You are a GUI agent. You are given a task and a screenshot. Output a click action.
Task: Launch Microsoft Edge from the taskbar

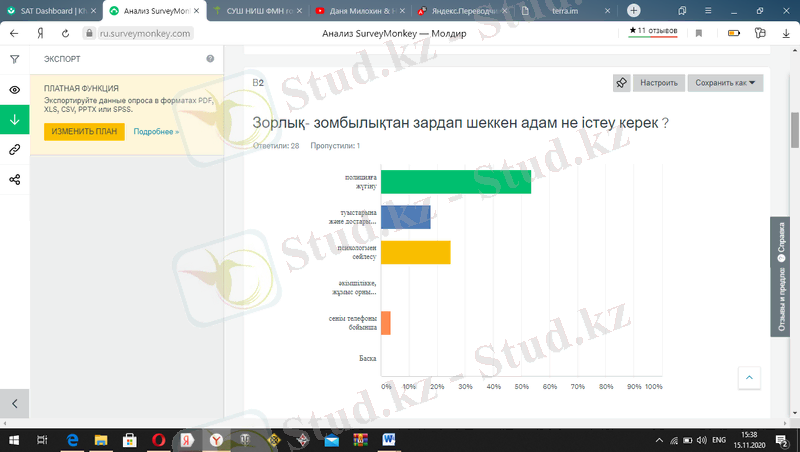coord(72,440)
